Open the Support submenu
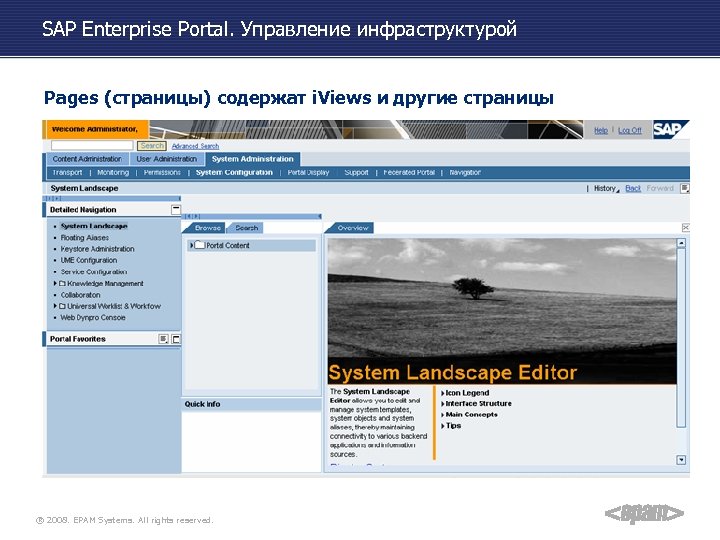 click(356, 173)
